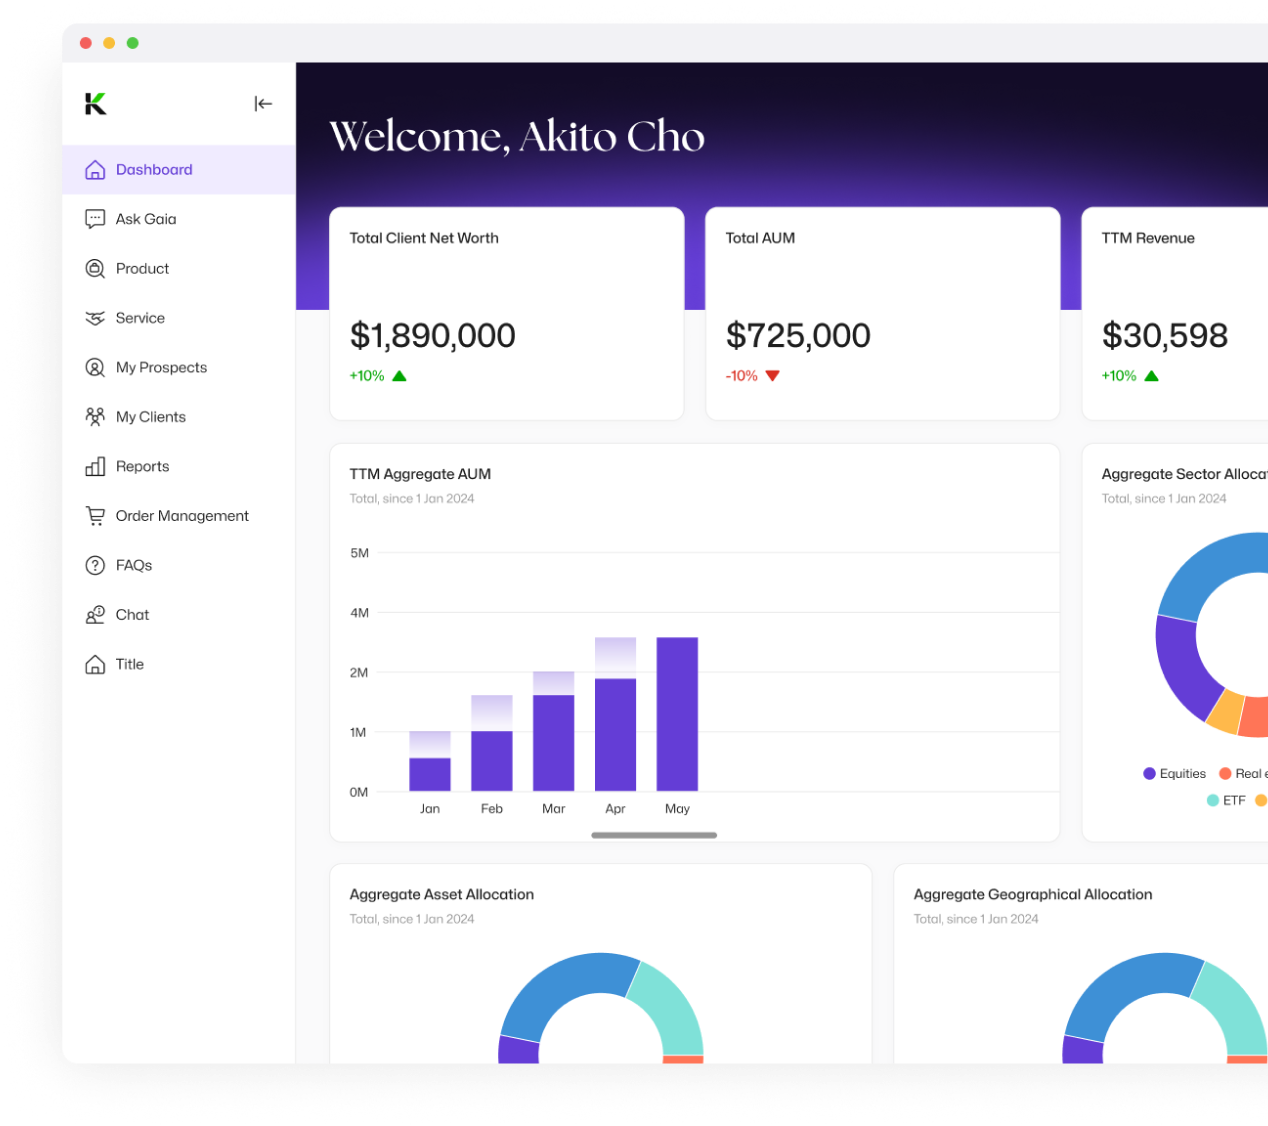Collapse the sidebar with the arrow control
This screenshot has height=1126, width=1268.
click(x=263, y=103)
